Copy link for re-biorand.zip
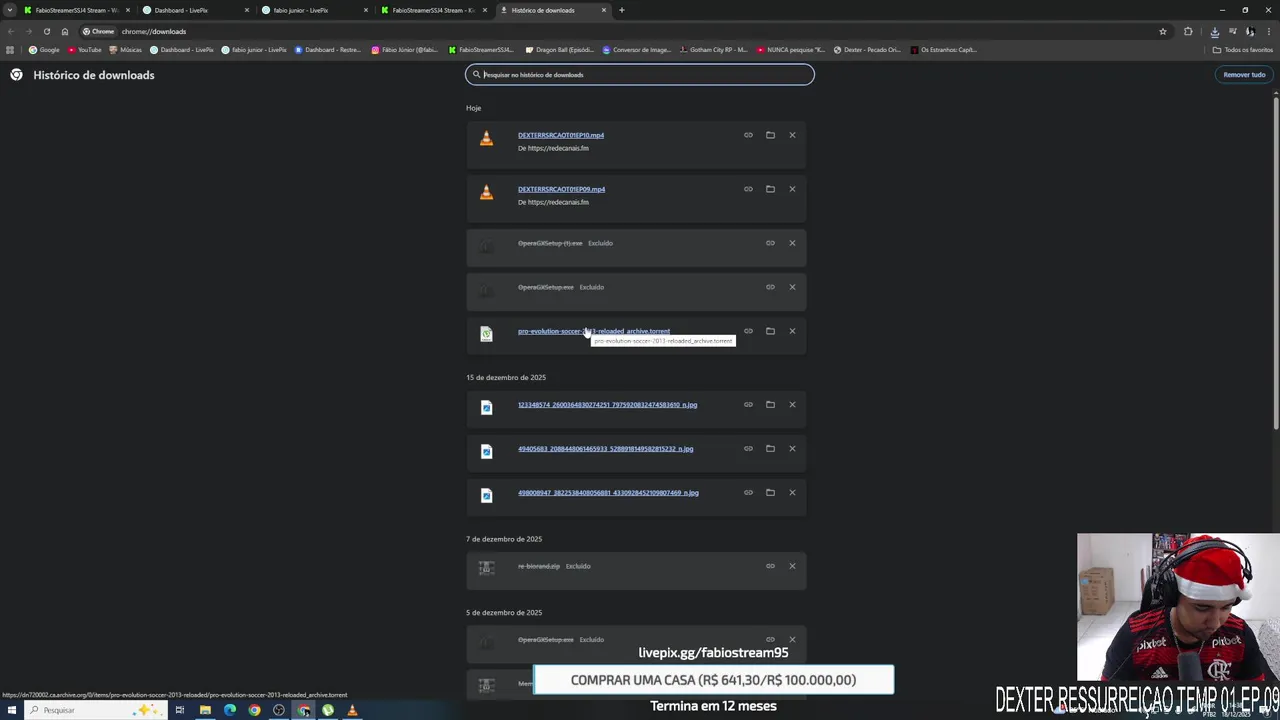 tap(770, 566)
